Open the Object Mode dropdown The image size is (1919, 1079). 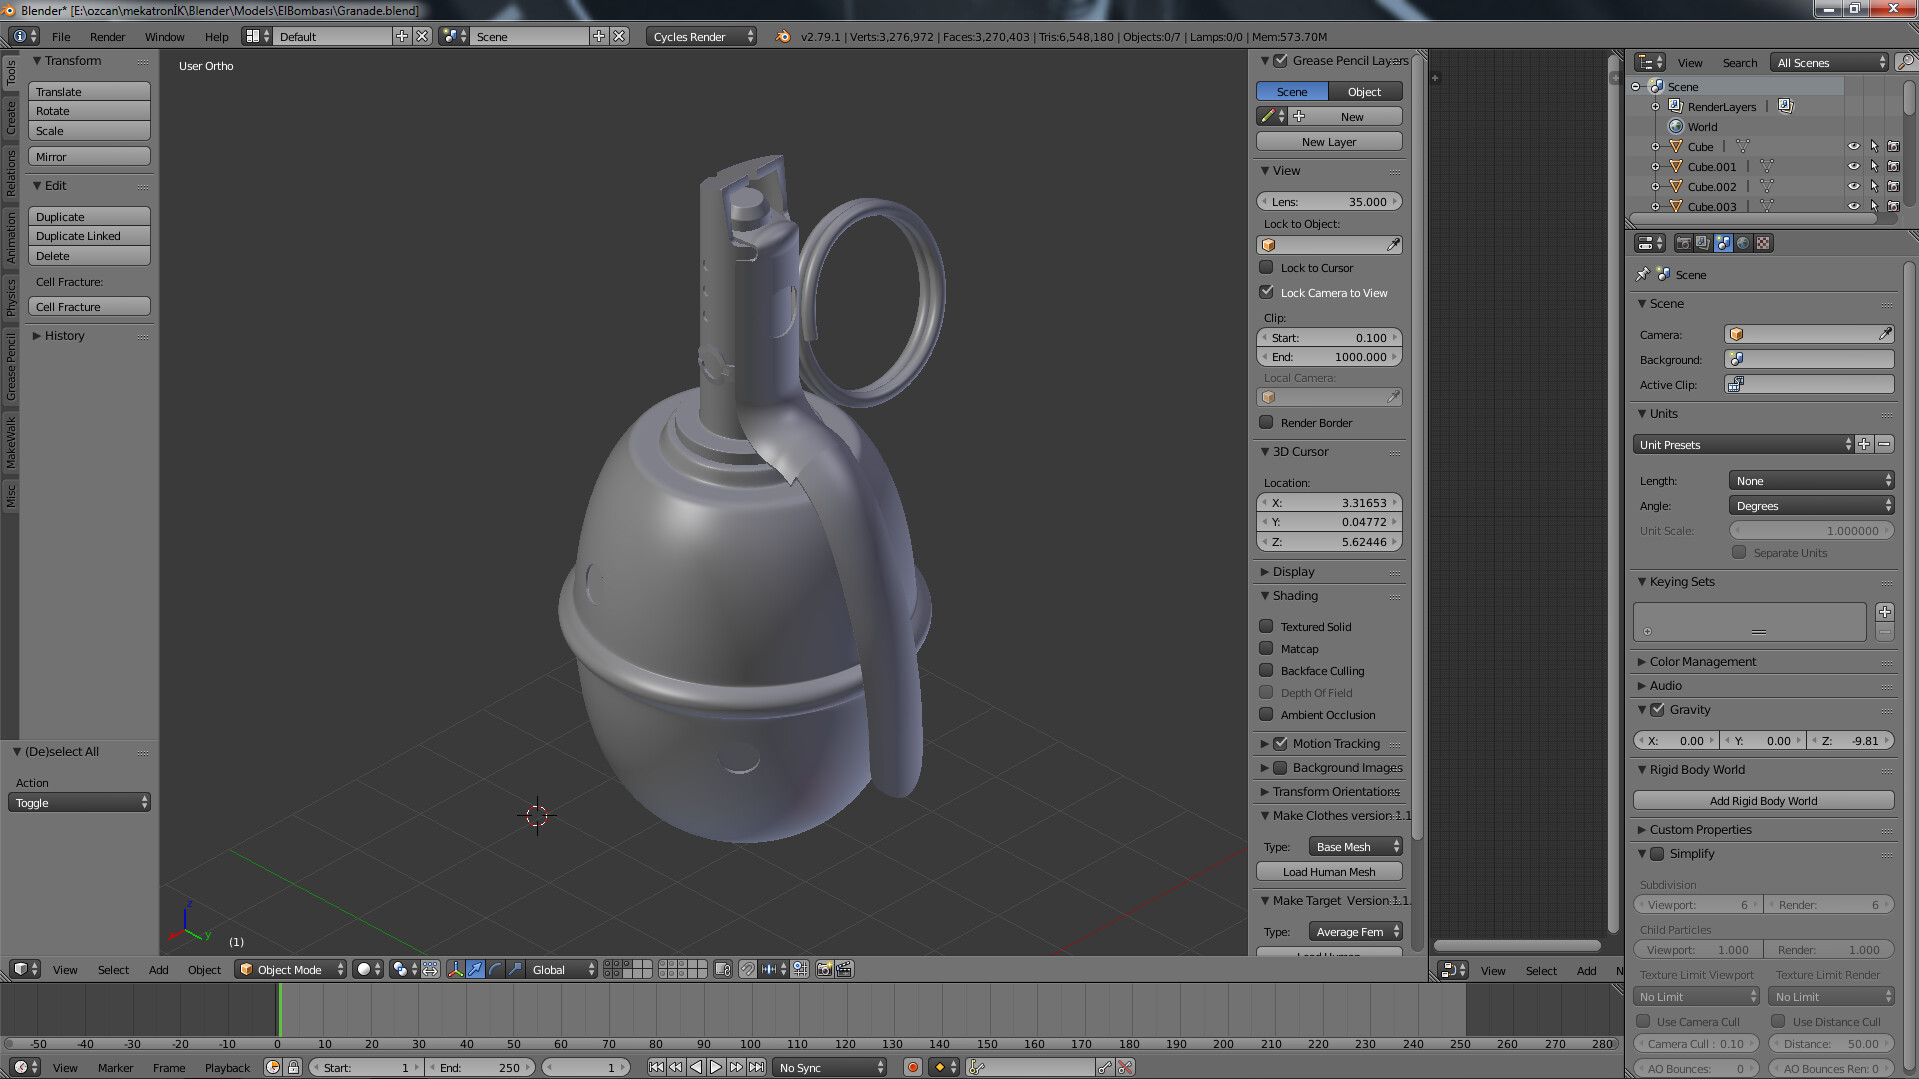tap(291, 969)
